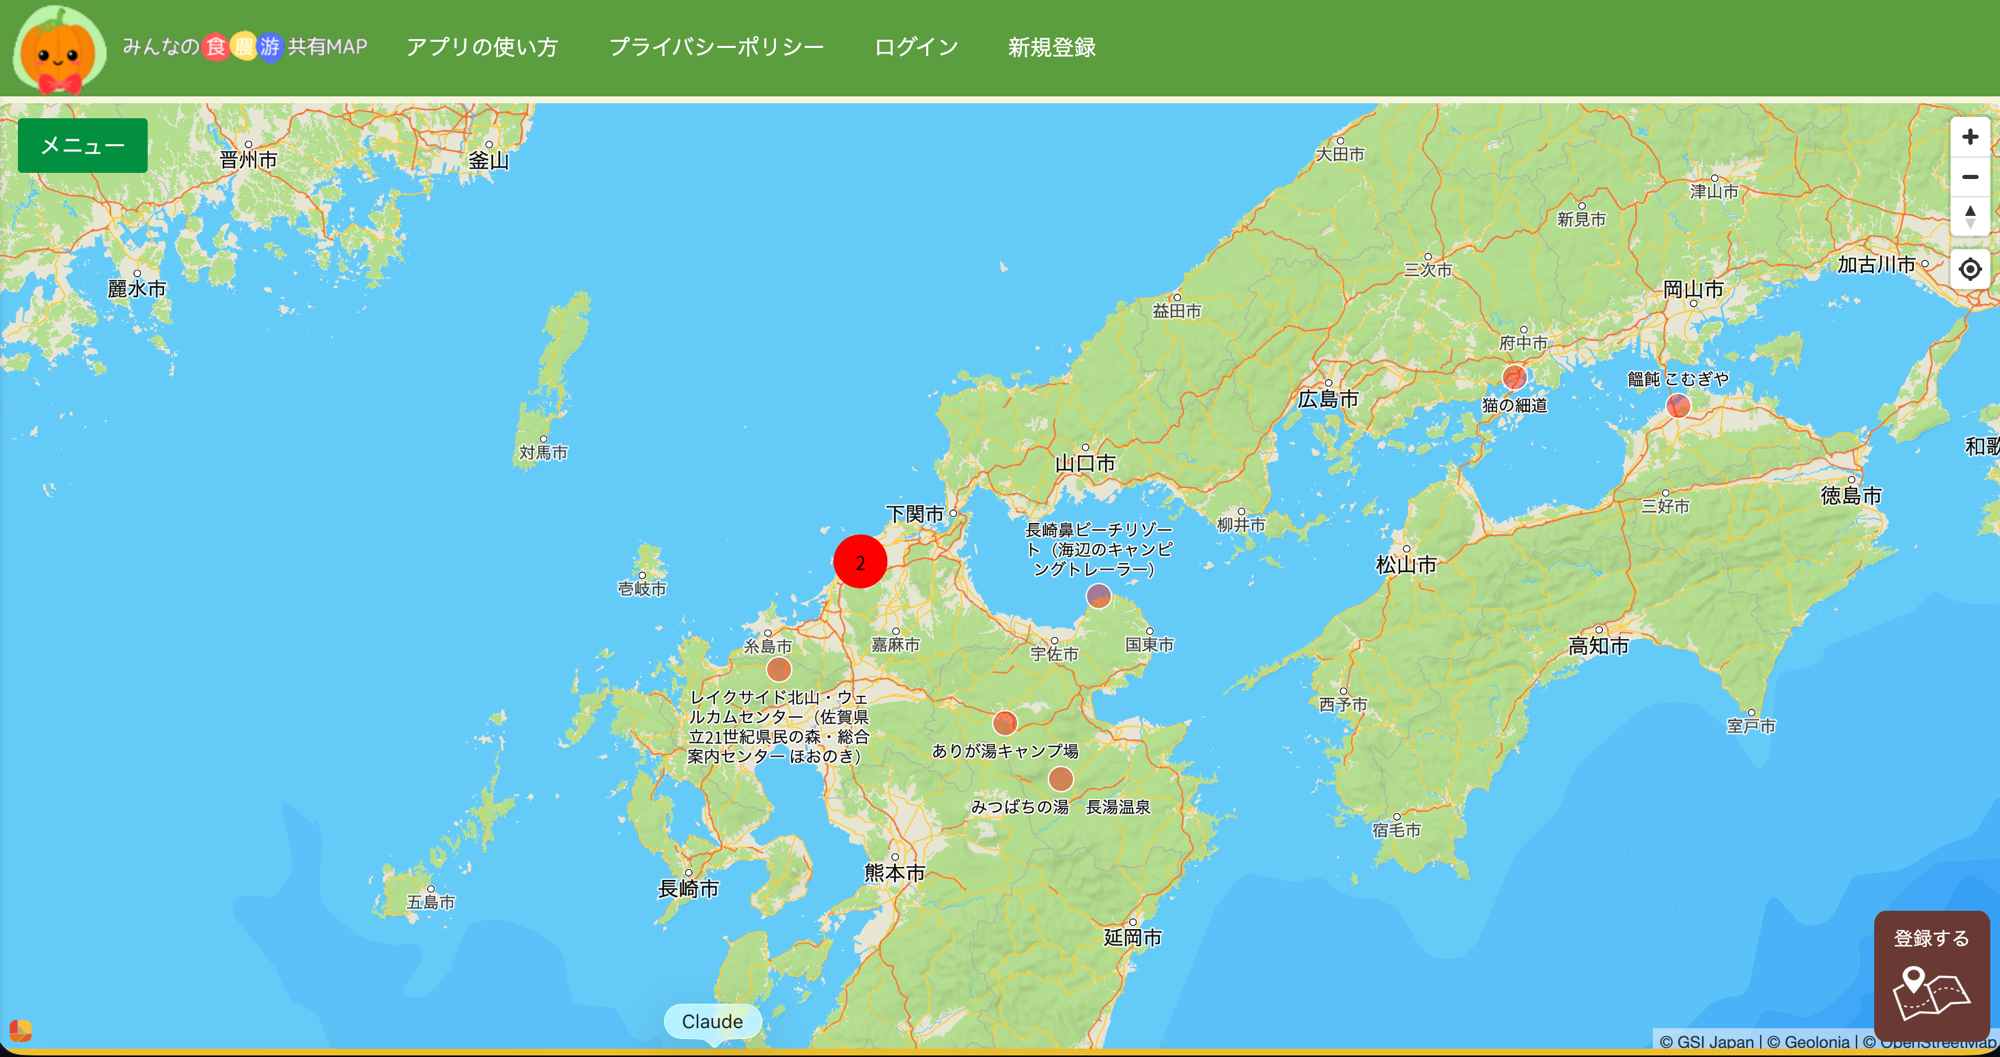Click the 津山市 label

pos(1714,191)
